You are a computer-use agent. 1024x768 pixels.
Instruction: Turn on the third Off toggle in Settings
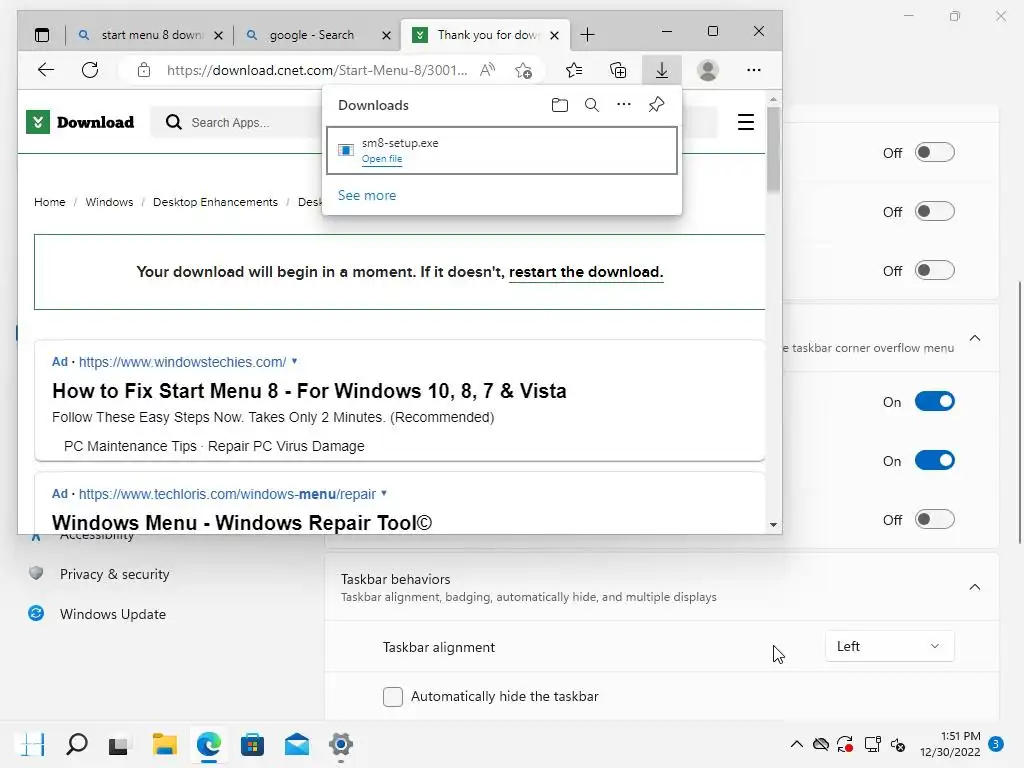pos(935,270)
